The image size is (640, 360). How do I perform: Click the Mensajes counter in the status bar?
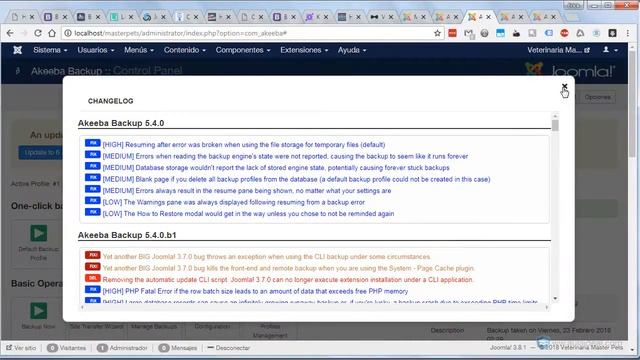point(178,348)
